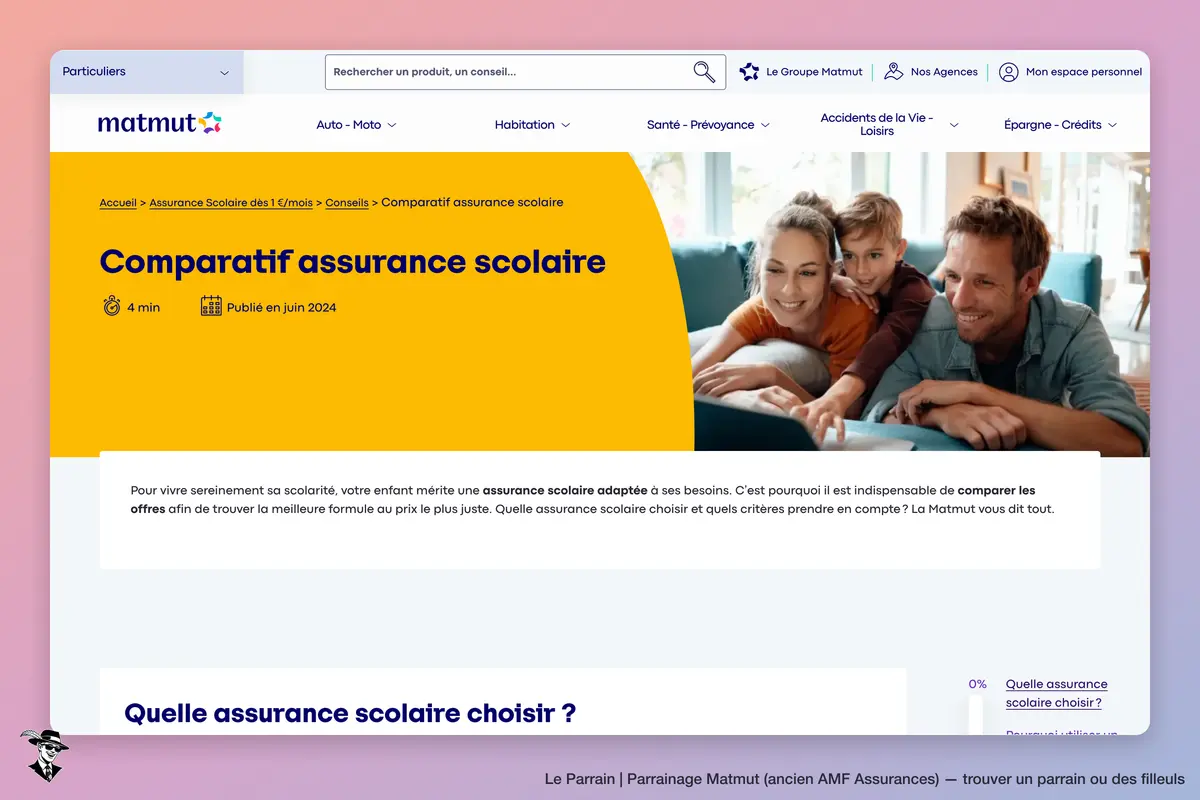Click the Publié en juin 2024 text
Image resolution: width=1200 pixels, height=800 pixels.
click(282, 307)
